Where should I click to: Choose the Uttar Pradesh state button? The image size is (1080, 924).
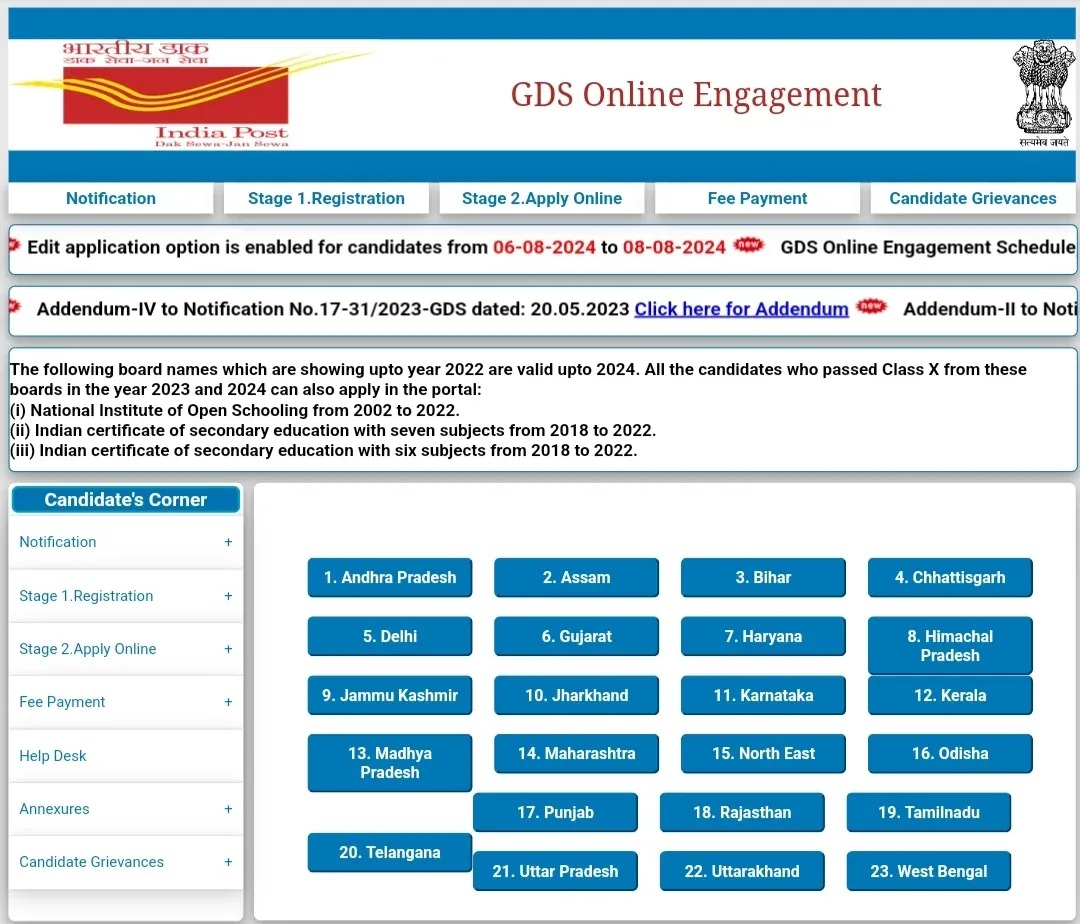pyautogui.click(x=555, y=871)
